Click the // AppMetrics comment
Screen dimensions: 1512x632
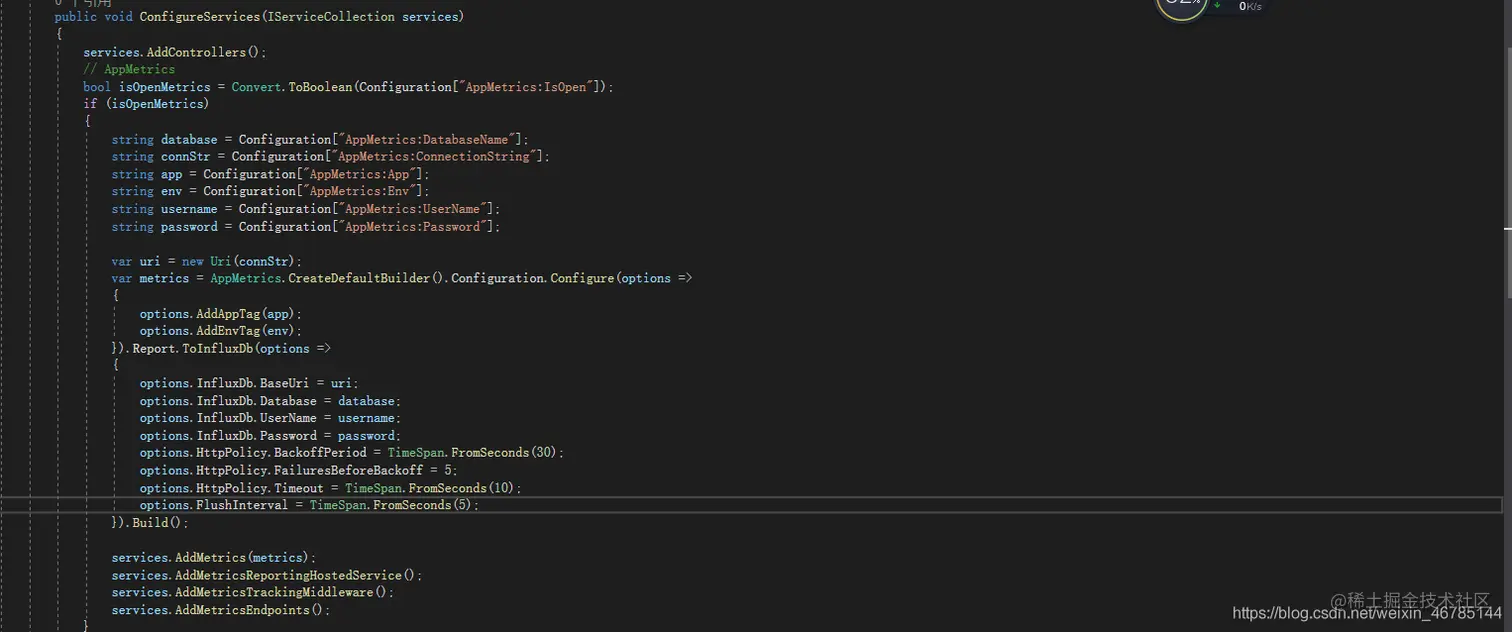[129, 70]
